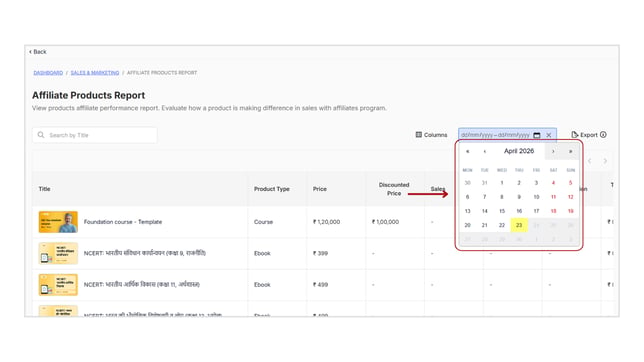
Task: Click 'Ebook' in the ₹ 499 row
Action: tap(262, 284)
